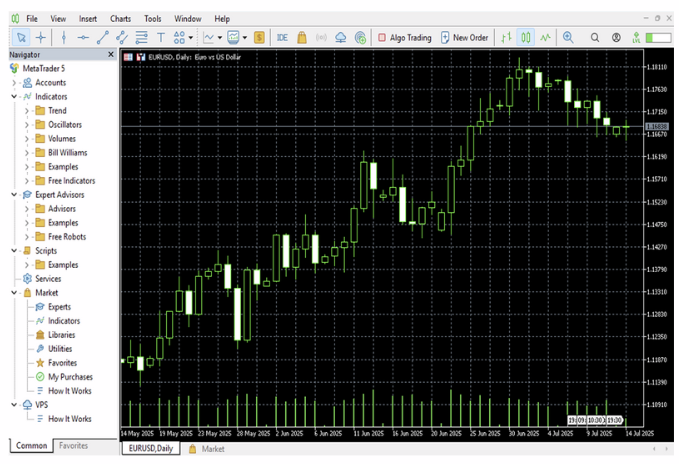Click the New Order button
Image resolution: width=679 pixels, height=464 pixels.
[x=464, y=37]
